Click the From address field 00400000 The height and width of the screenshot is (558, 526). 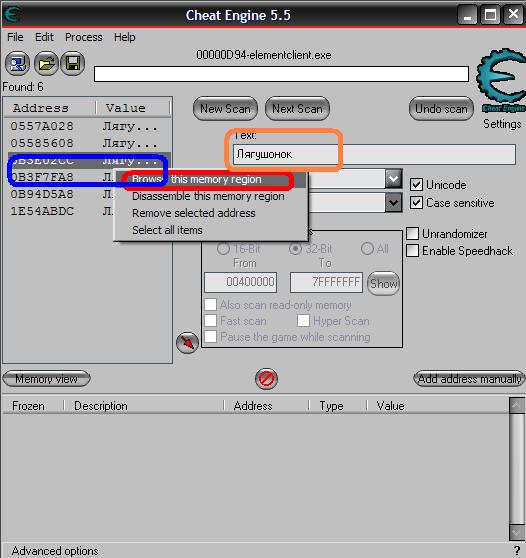click(241, 282)
